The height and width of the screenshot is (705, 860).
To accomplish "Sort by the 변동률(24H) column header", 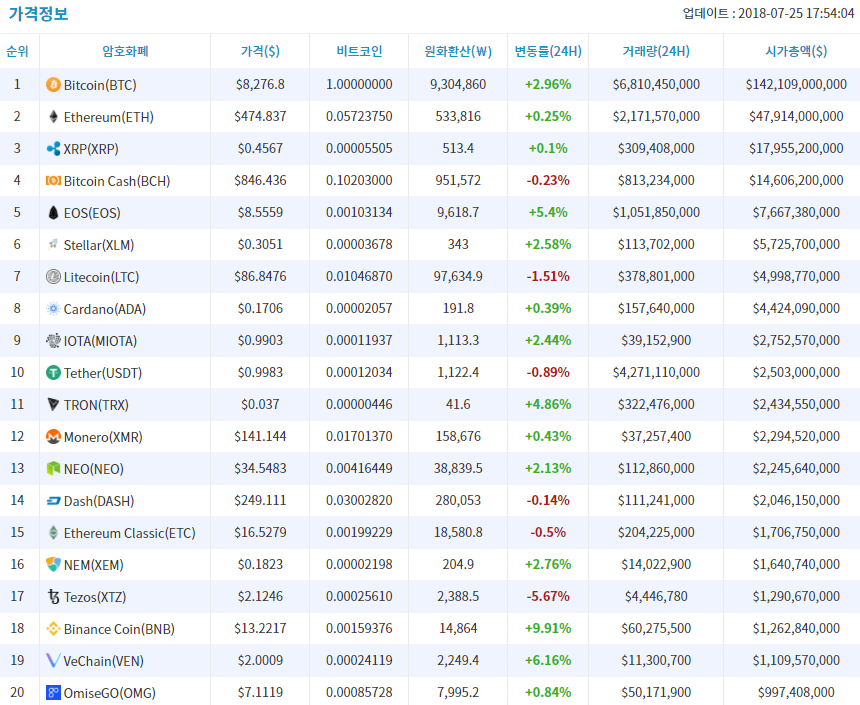I will point(548,51).
